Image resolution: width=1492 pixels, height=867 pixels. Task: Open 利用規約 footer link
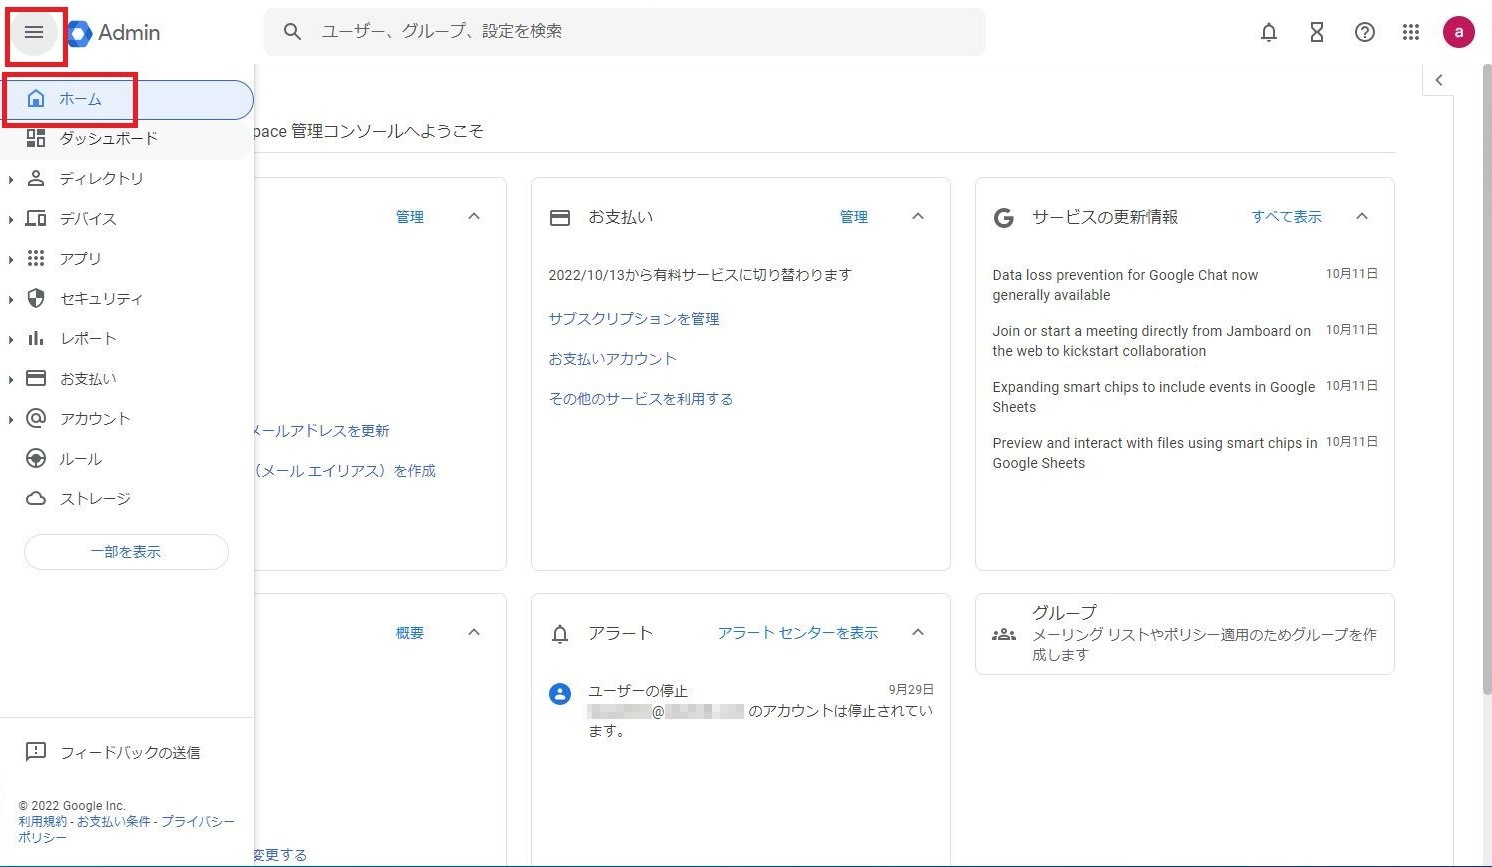[x=42, y=822]
